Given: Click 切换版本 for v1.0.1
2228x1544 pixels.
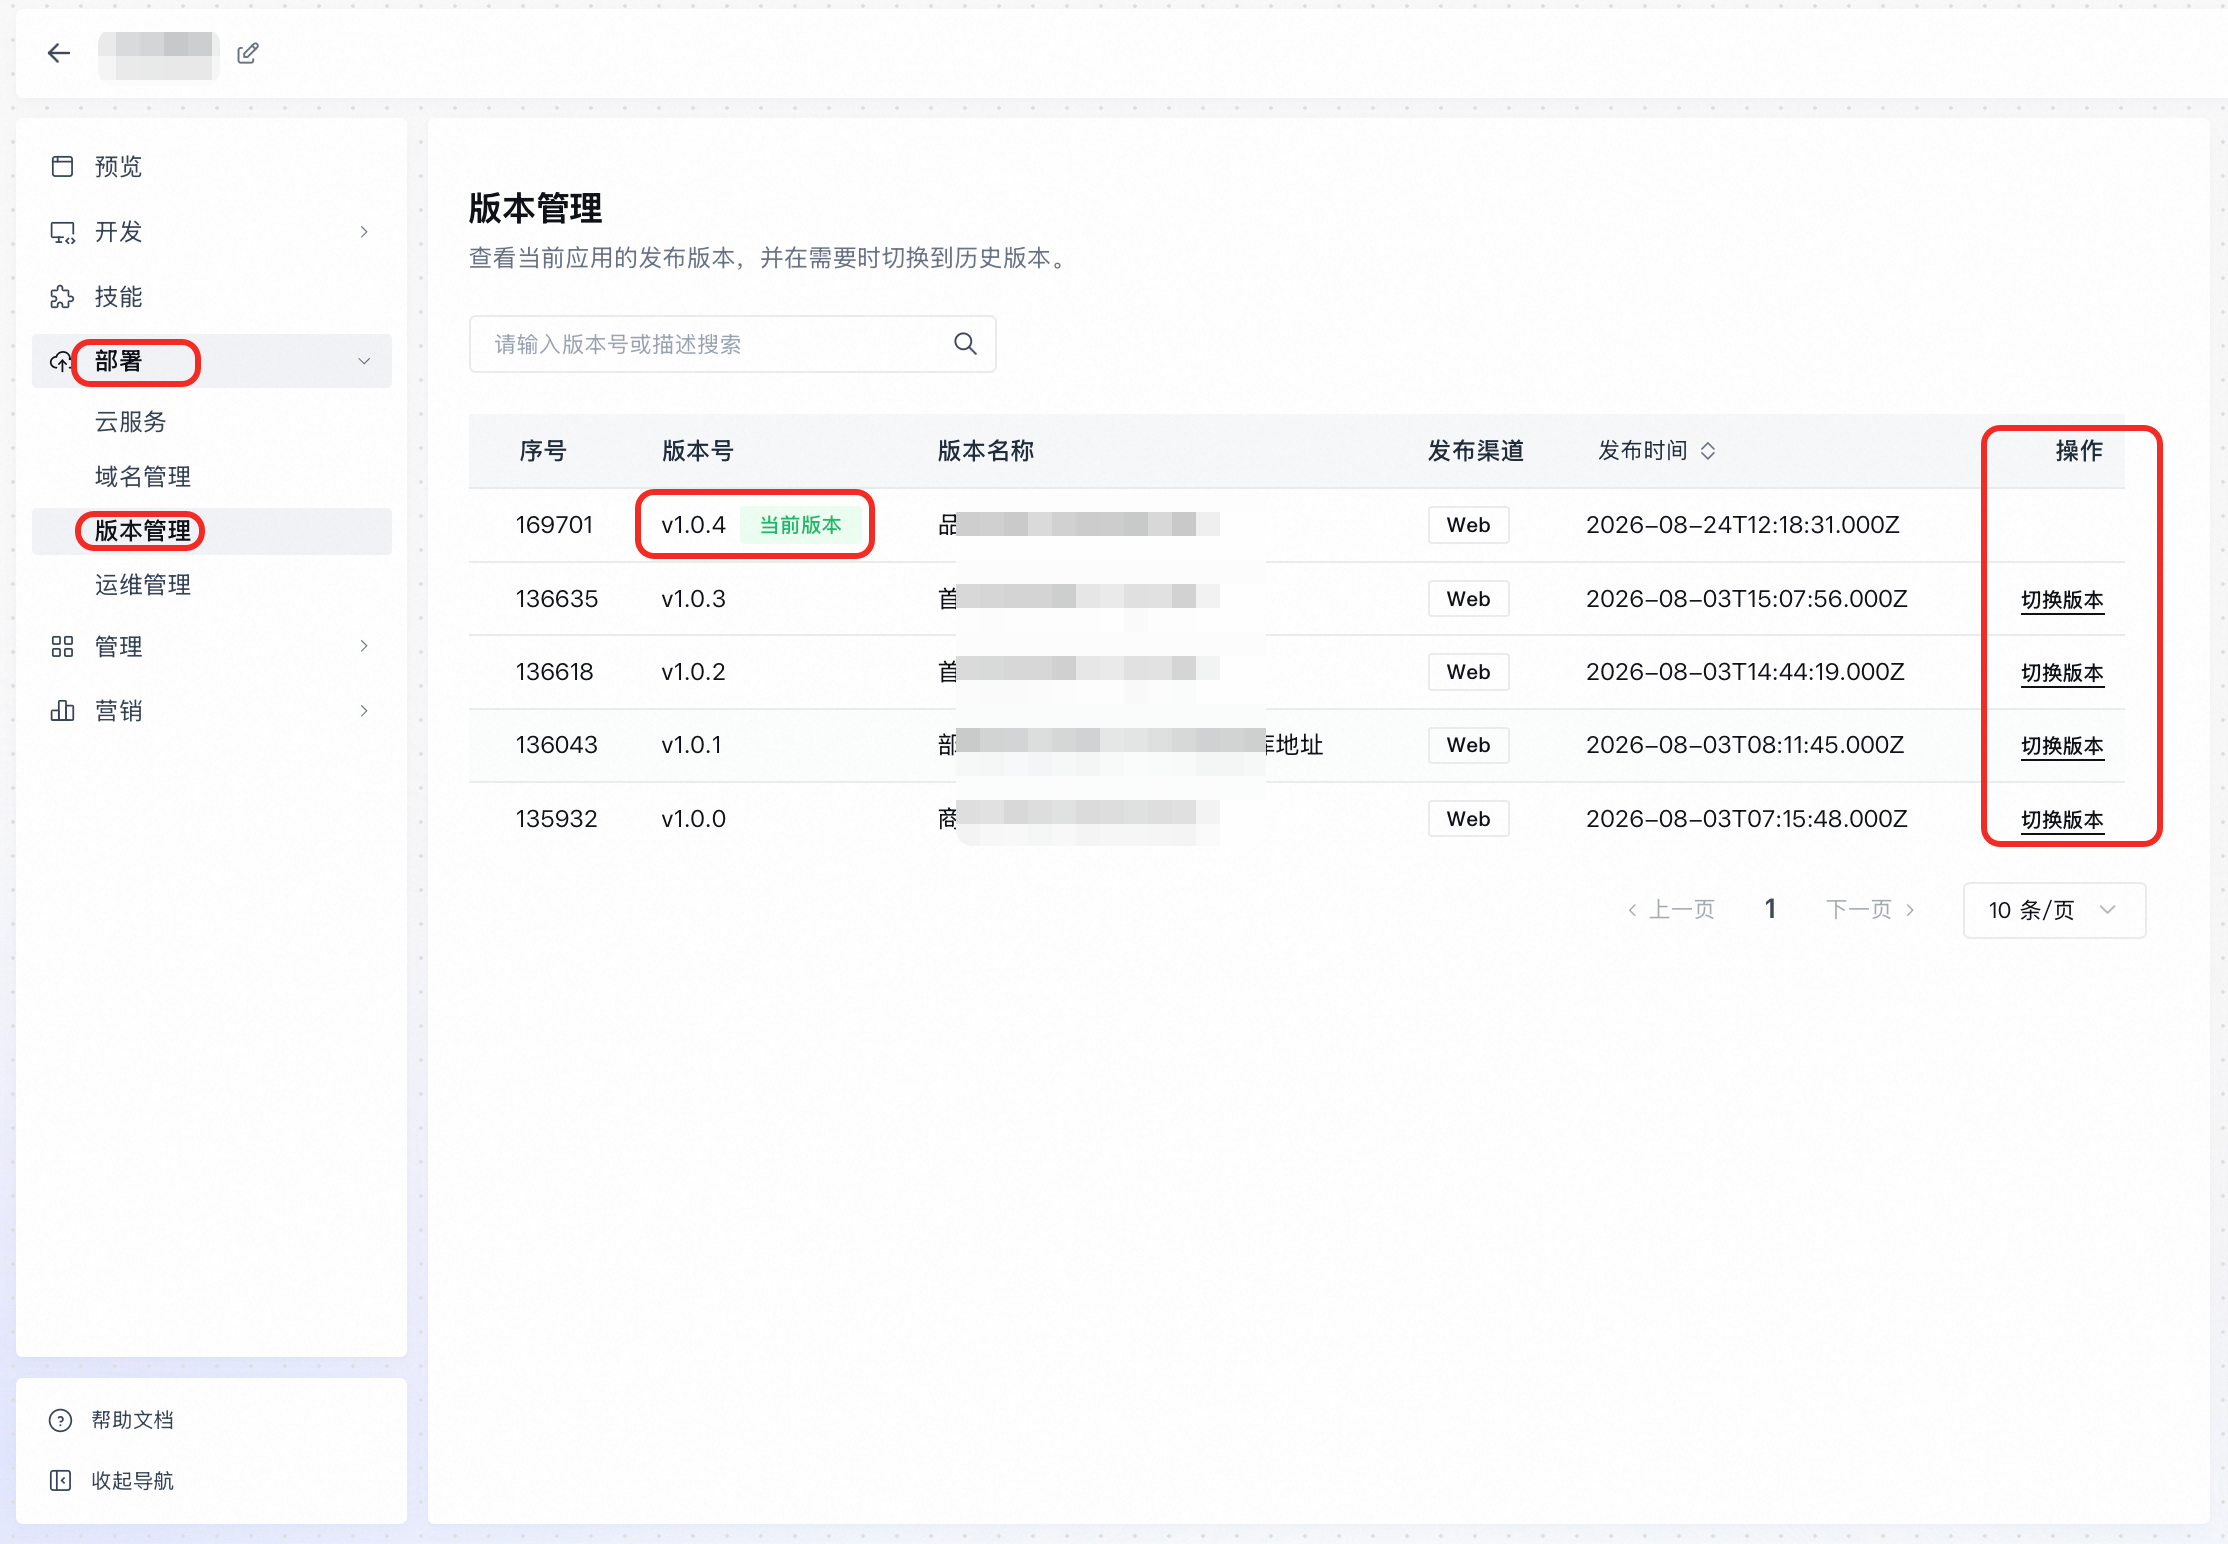Looking at the screenshot, I should click(x=2062, y=746).
